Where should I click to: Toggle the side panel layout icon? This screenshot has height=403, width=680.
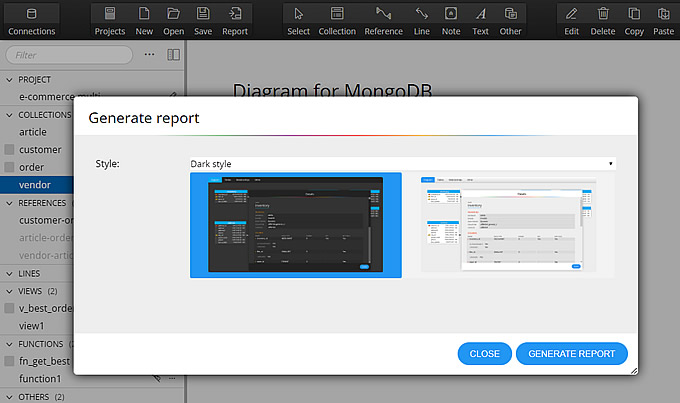point(173,55)
